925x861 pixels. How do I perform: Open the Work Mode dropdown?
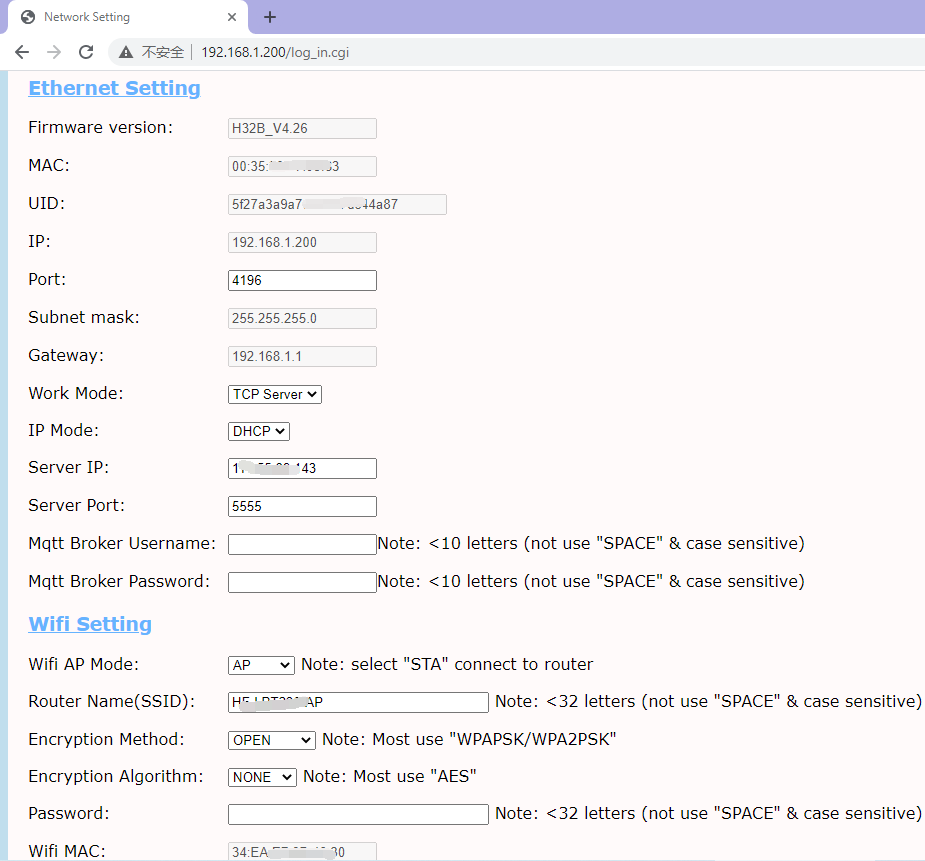click(275, 394)
